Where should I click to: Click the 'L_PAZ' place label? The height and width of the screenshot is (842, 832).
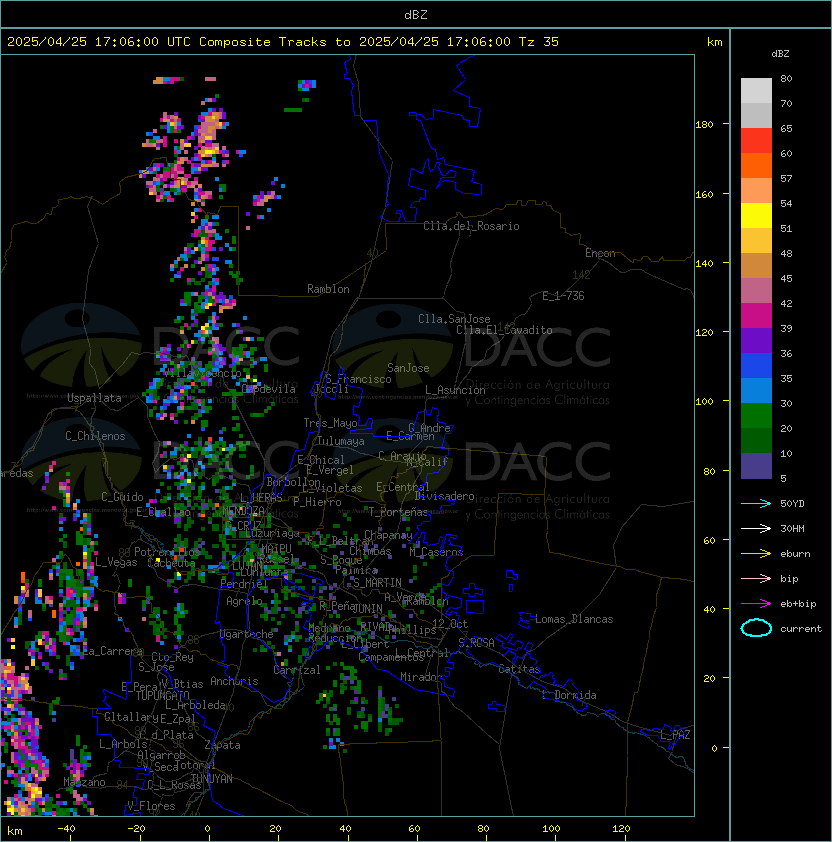(x=675, y=735)
